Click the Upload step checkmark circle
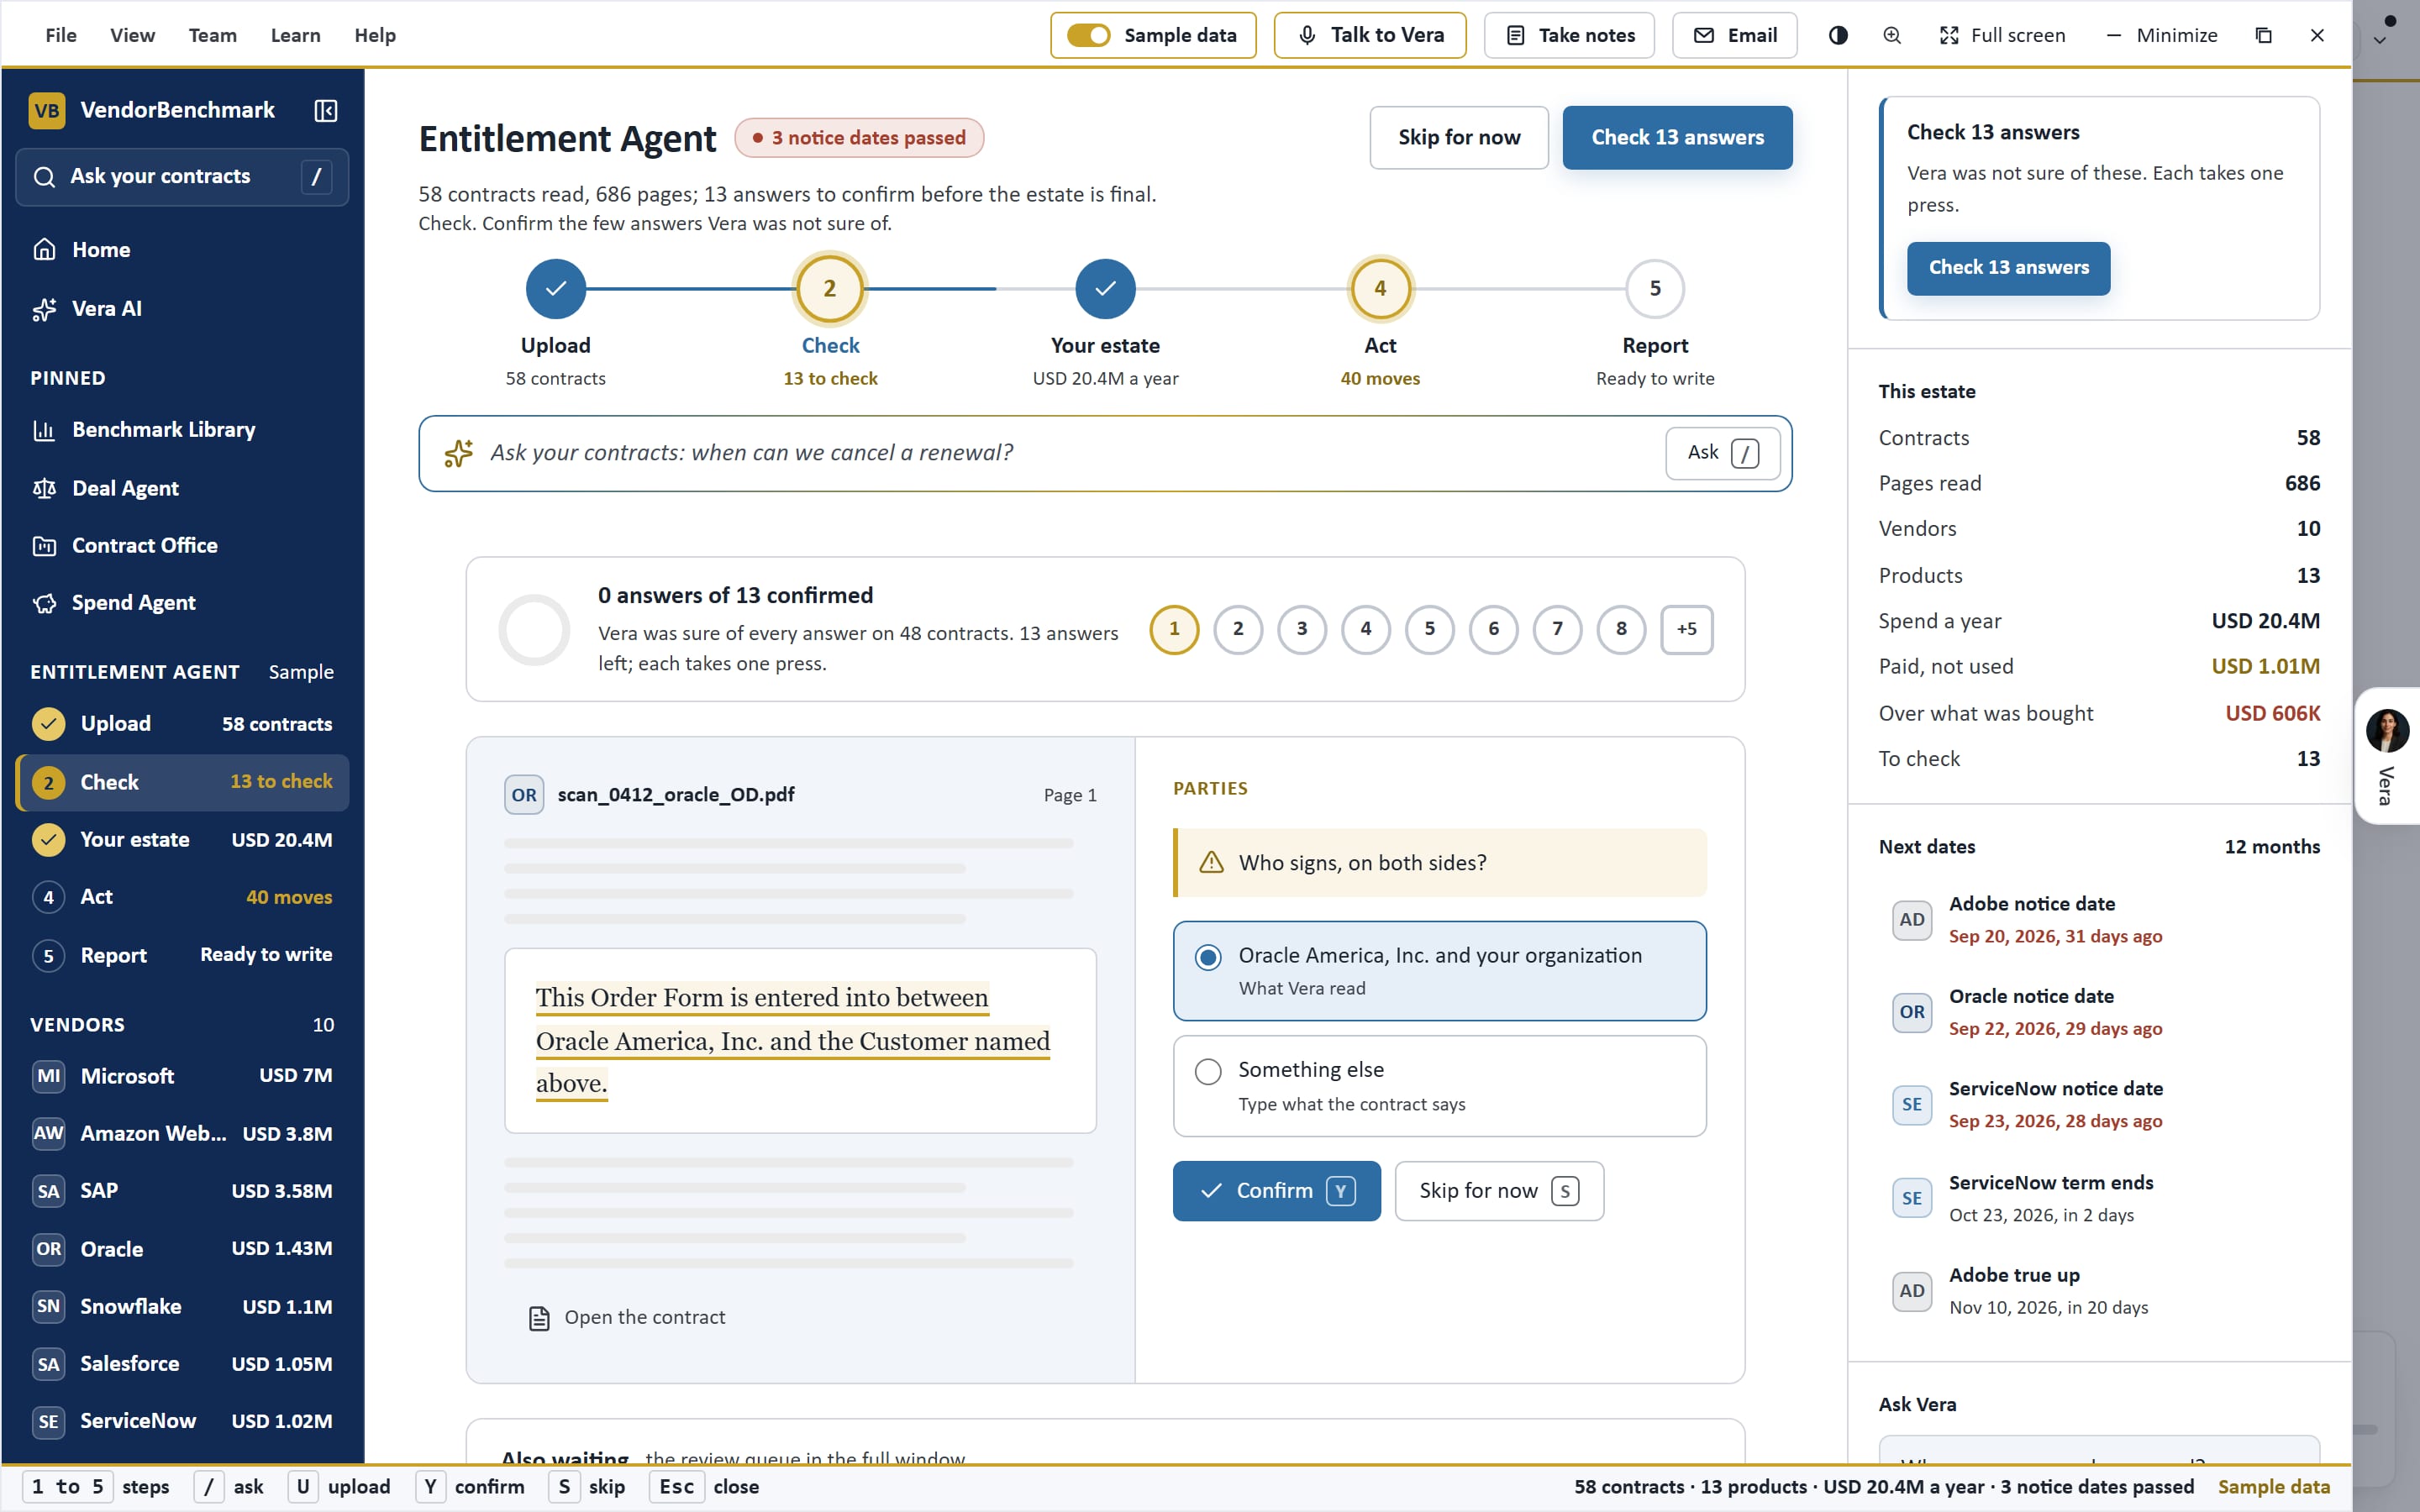 tap(555, 289)
